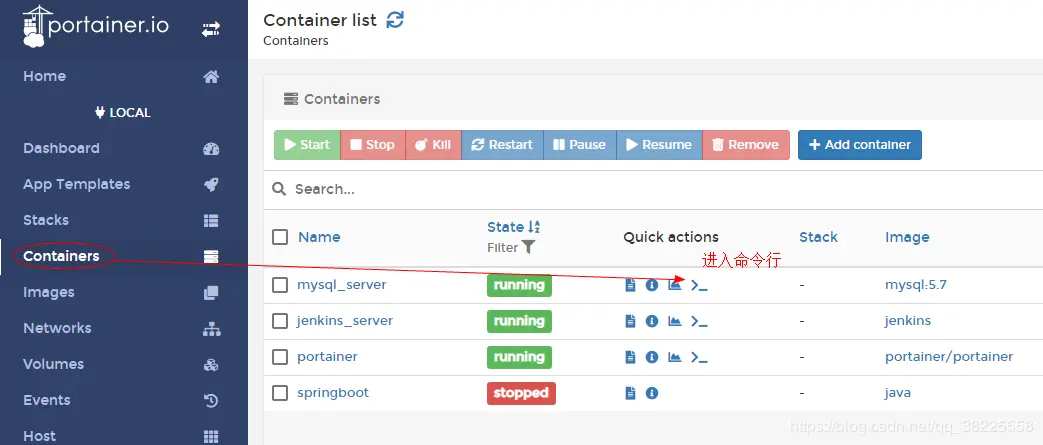Screen dimensions: 1043x445
Task: Open logs icon for jenkins_server
Action: coord(631,321)
